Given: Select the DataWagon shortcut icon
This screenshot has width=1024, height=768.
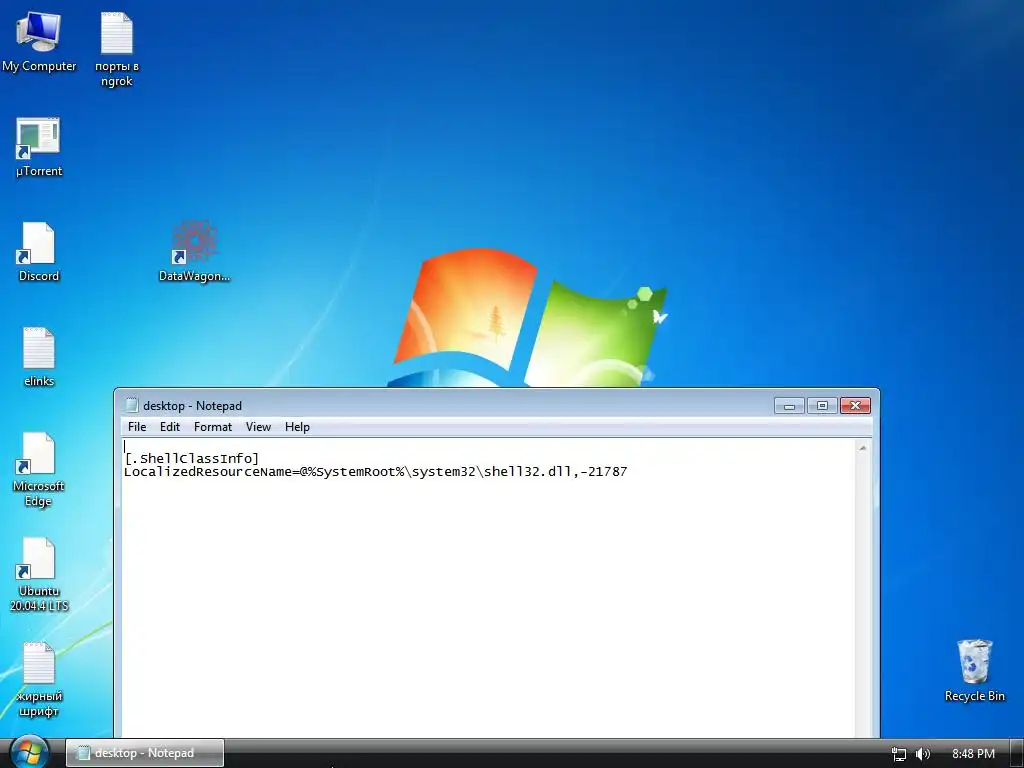Looking at the screenshot, I should click(x=194, y=251).
